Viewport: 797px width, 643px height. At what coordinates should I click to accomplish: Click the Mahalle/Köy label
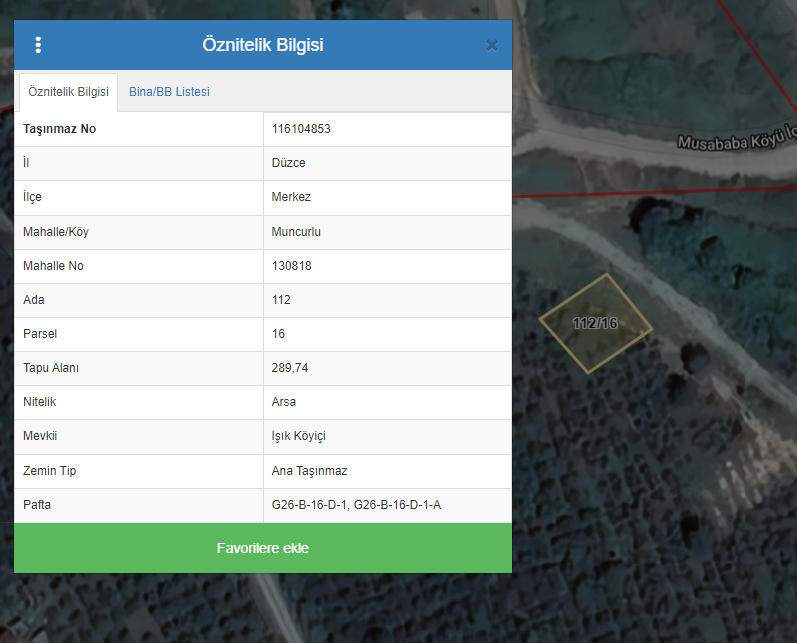click(56, 232)
